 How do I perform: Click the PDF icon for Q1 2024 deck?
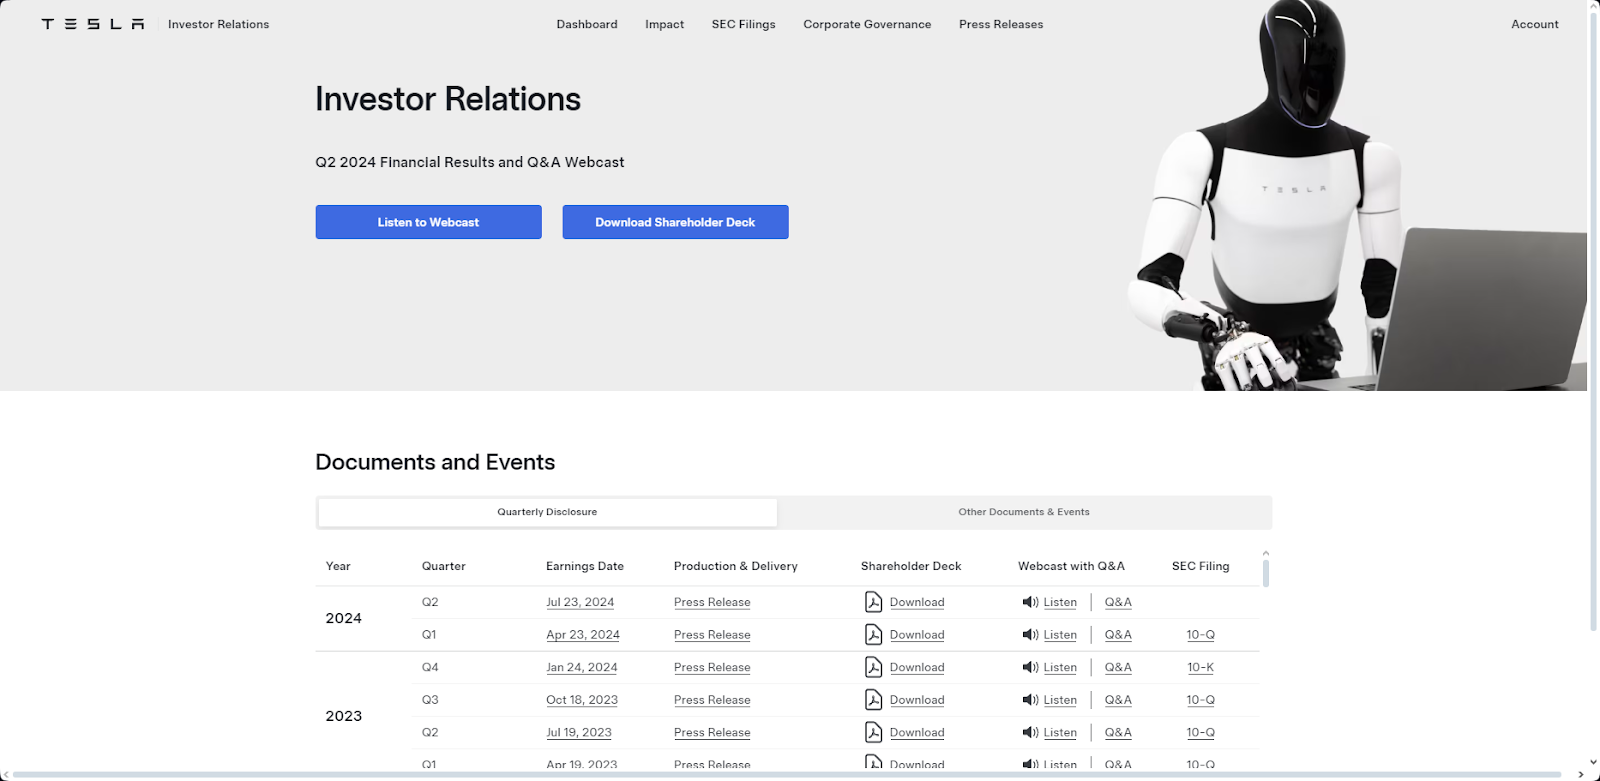(873, 635)
